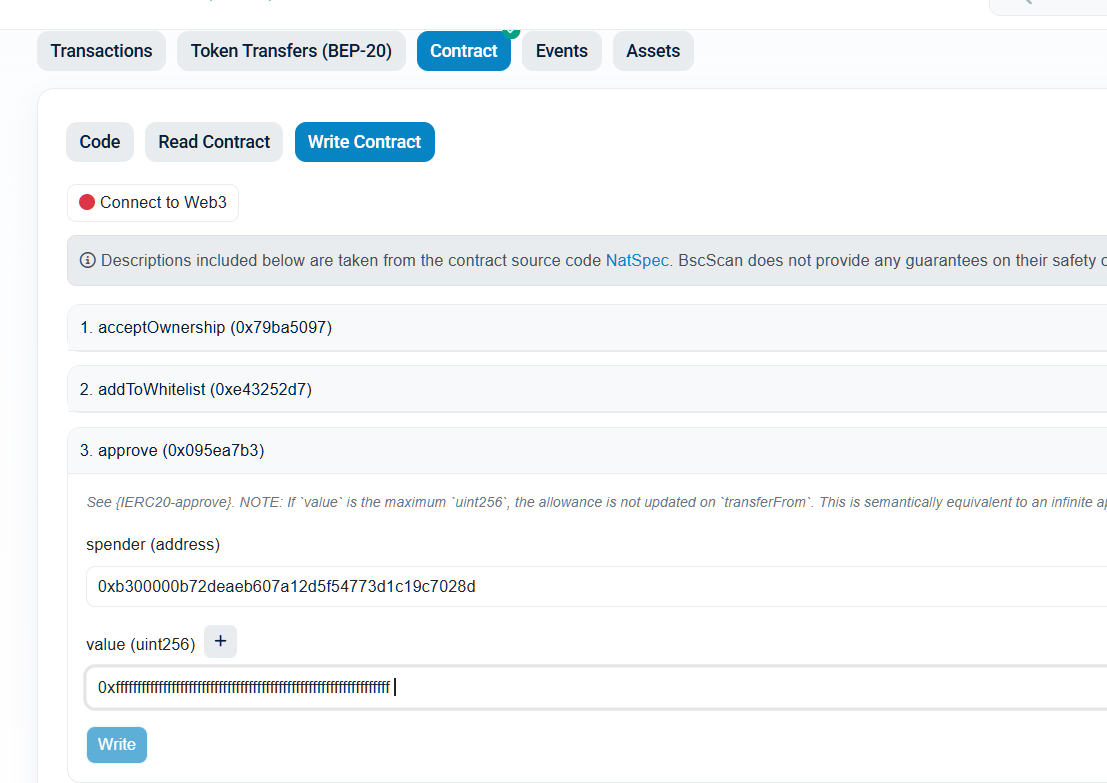Select the Write Contract button
The width and height of the screenshot is (1107, 783).
coord(364,142)
